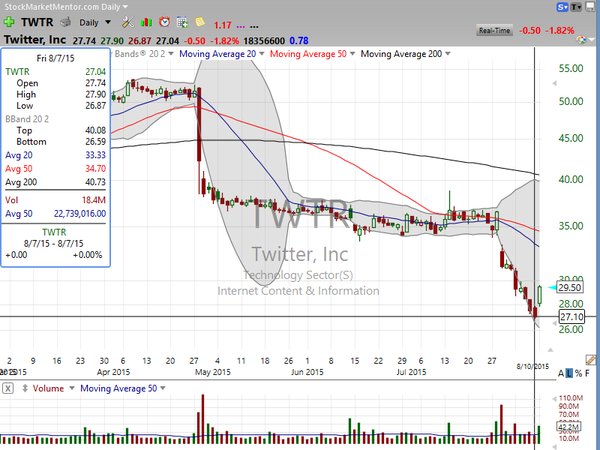This screenshot has width=600, height=450.
Task: Click Avg 200 value 40.73
Action: click(x=95, y=182)
